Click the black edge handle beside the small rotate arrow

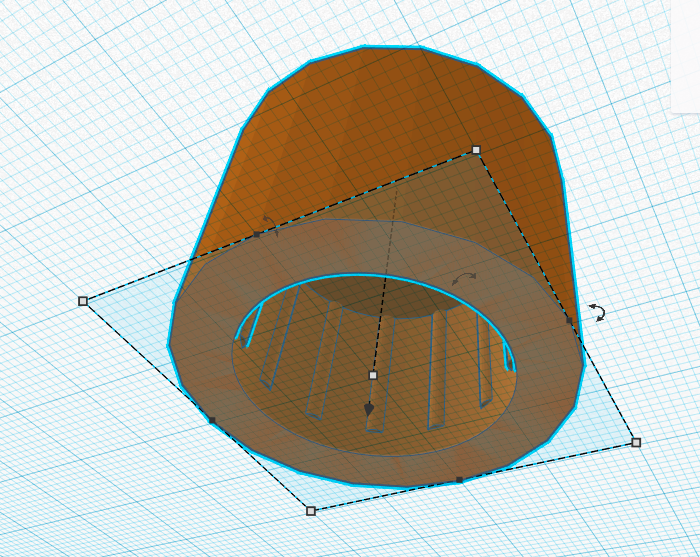click(x=256, y=234)
